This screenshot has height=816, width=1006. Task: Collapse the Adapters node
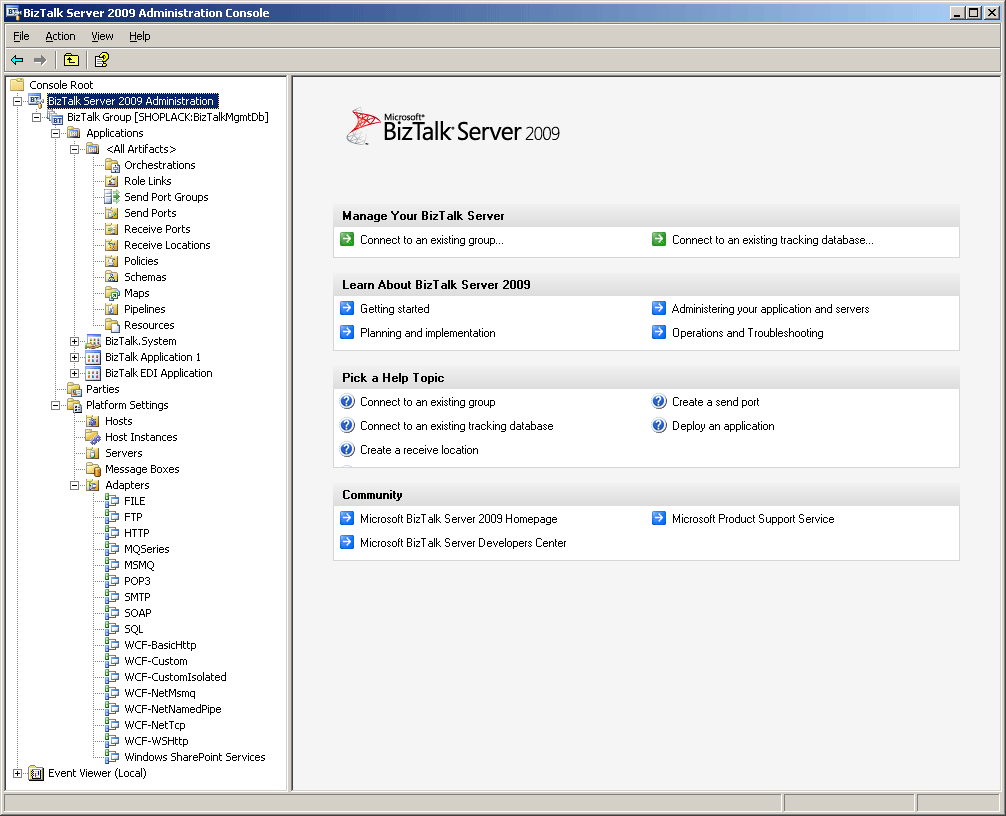[x=74, y=486]
